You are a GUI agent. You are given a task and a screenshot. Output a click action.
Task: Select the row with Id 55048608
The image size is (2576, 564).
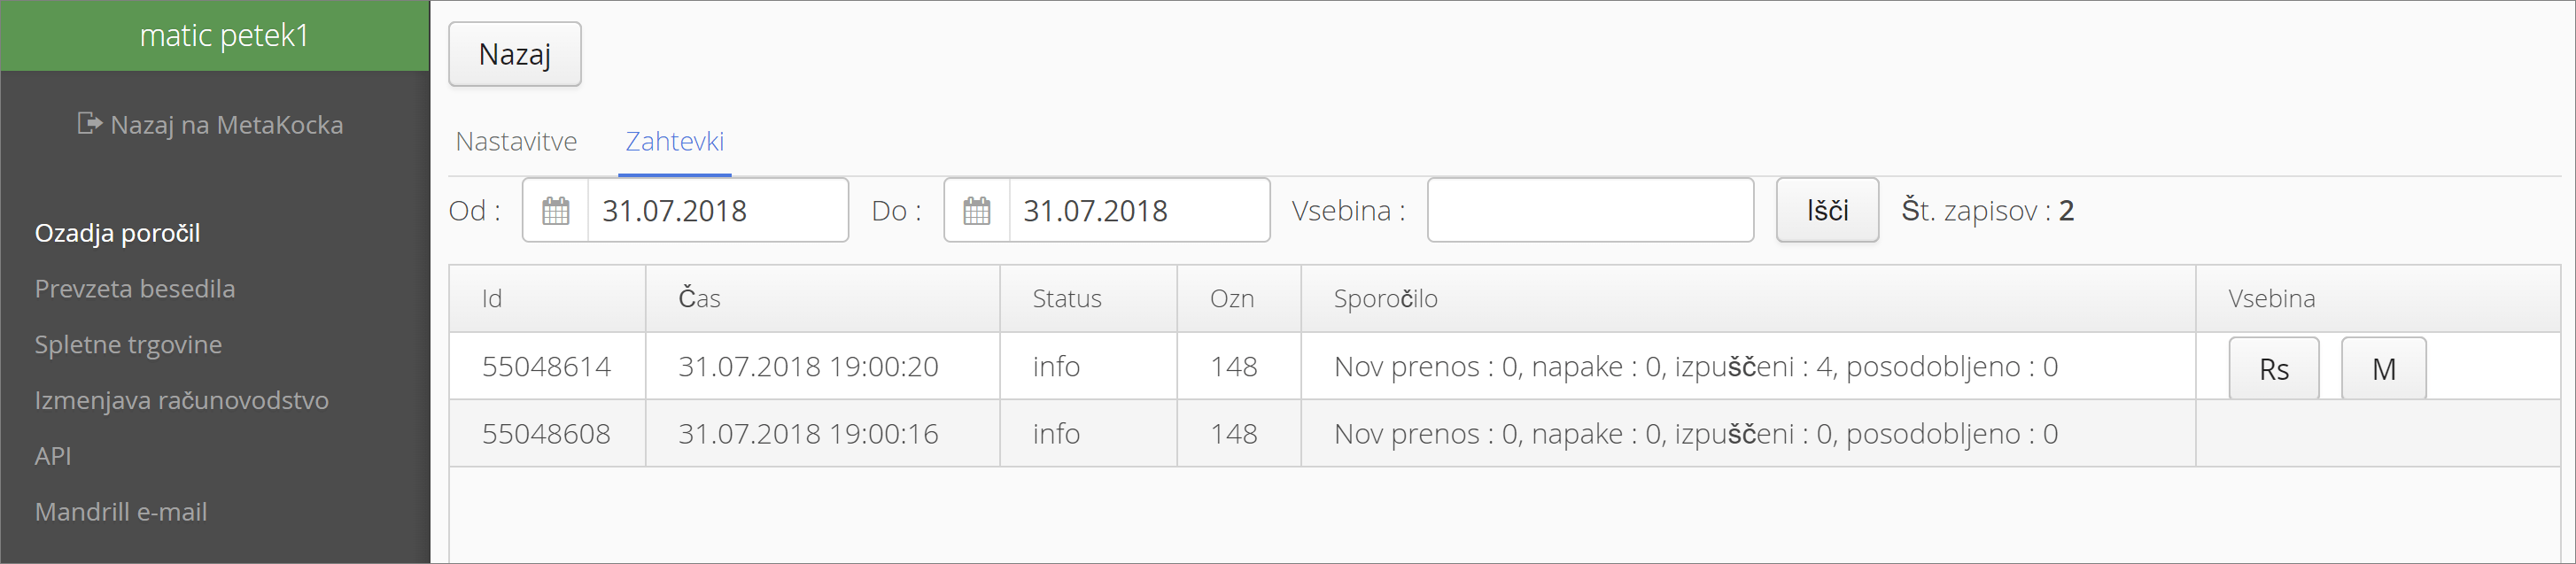point(1504,433)
